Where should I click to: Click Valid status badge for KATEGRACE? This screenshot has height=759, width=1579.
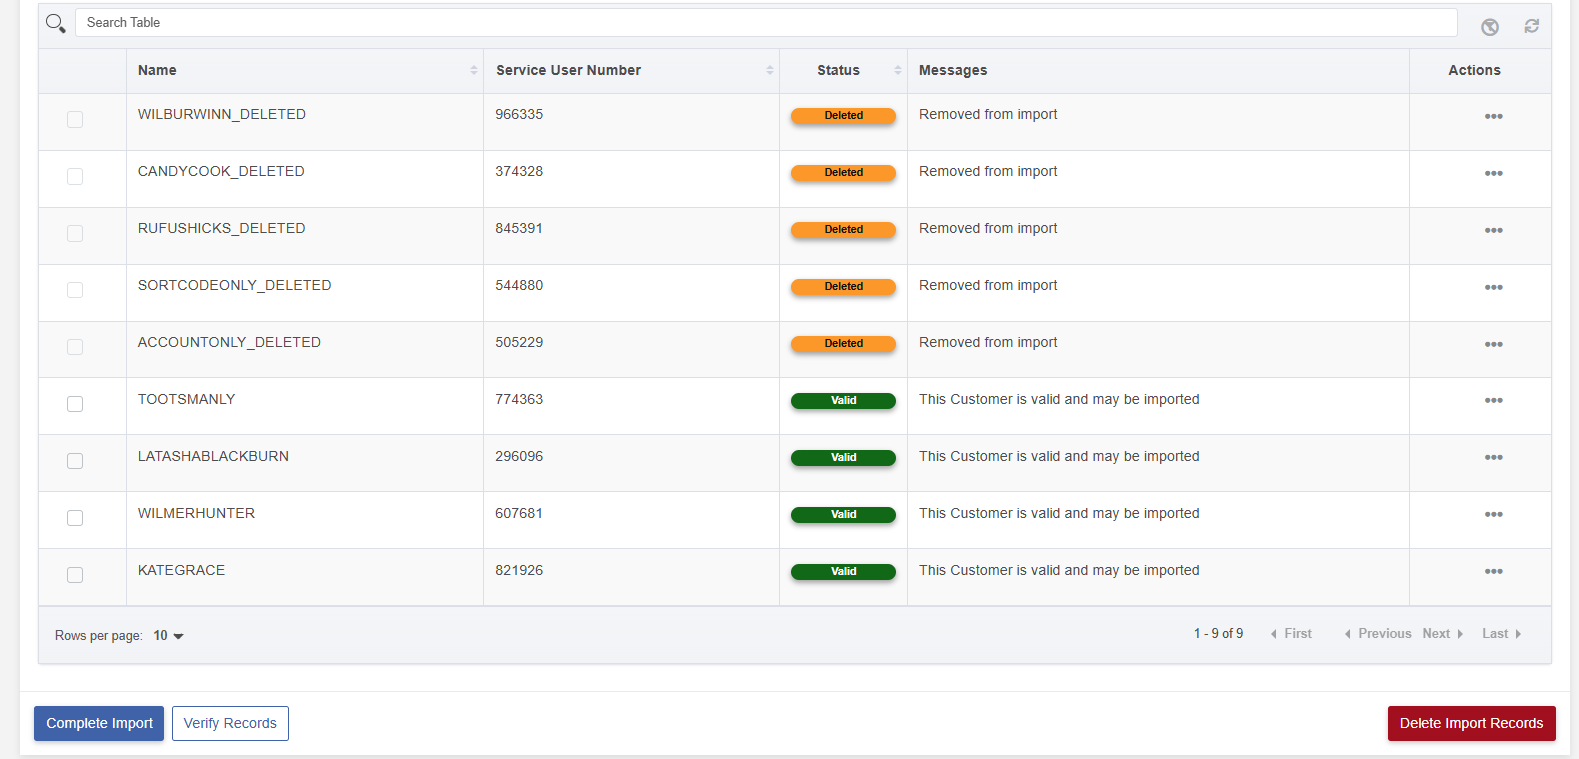(x=843, y=572)
